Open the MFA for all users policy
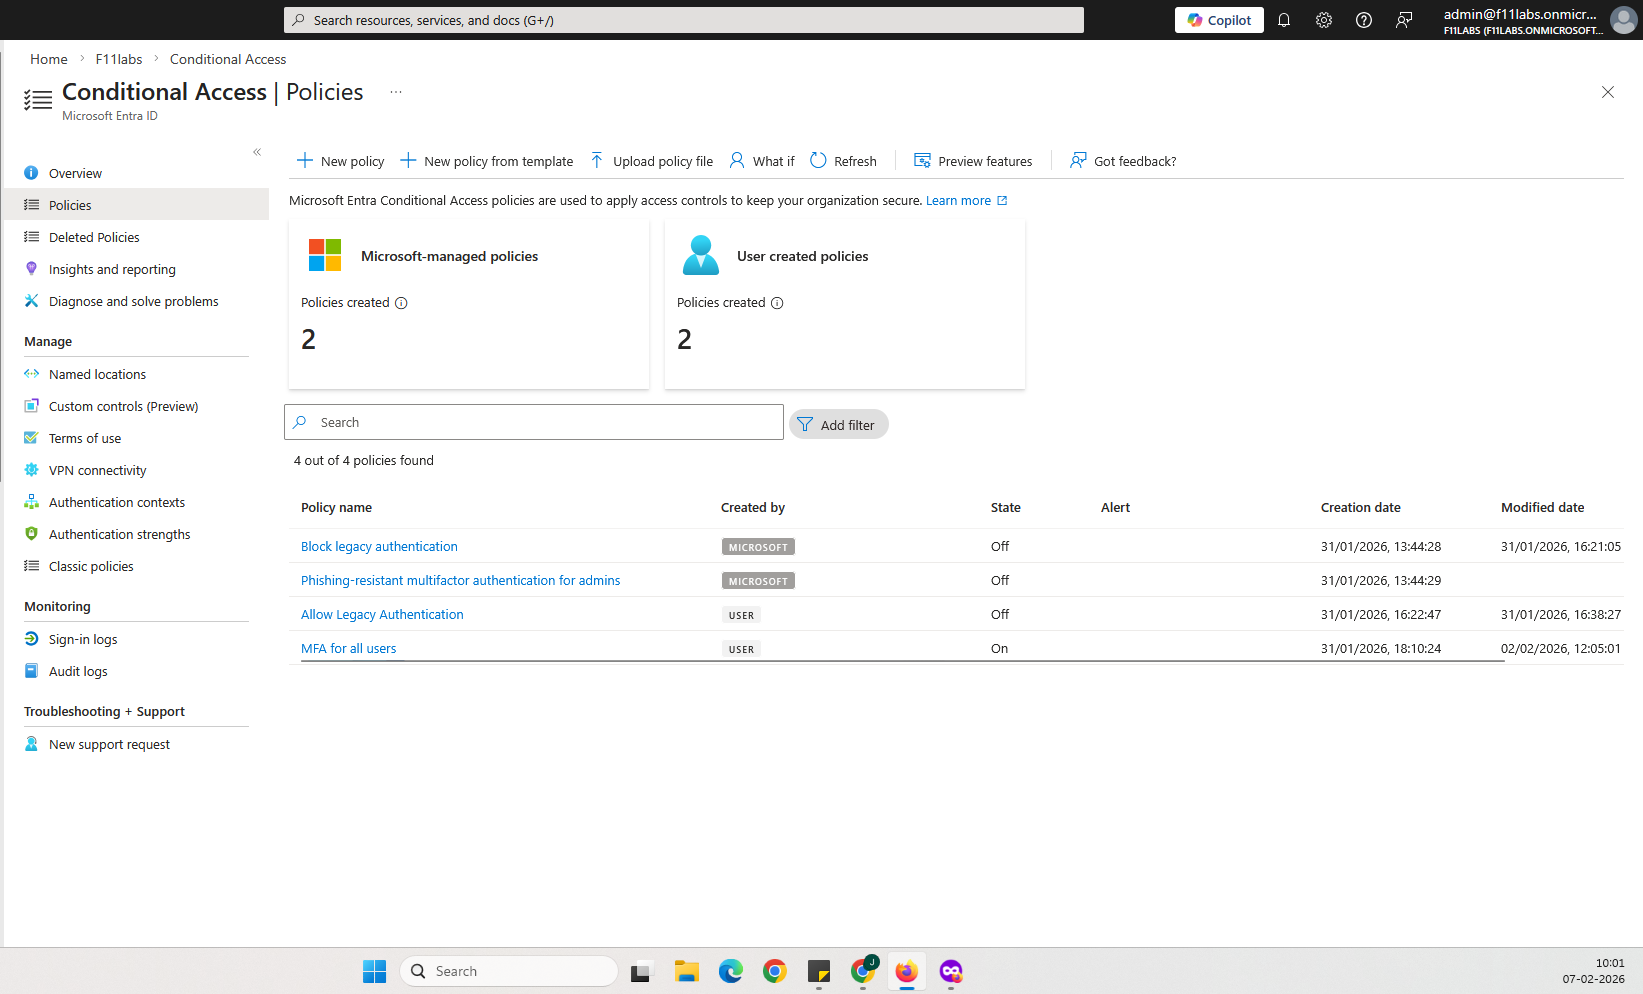The image size is (1643, 994). click(x=348, y=648)
